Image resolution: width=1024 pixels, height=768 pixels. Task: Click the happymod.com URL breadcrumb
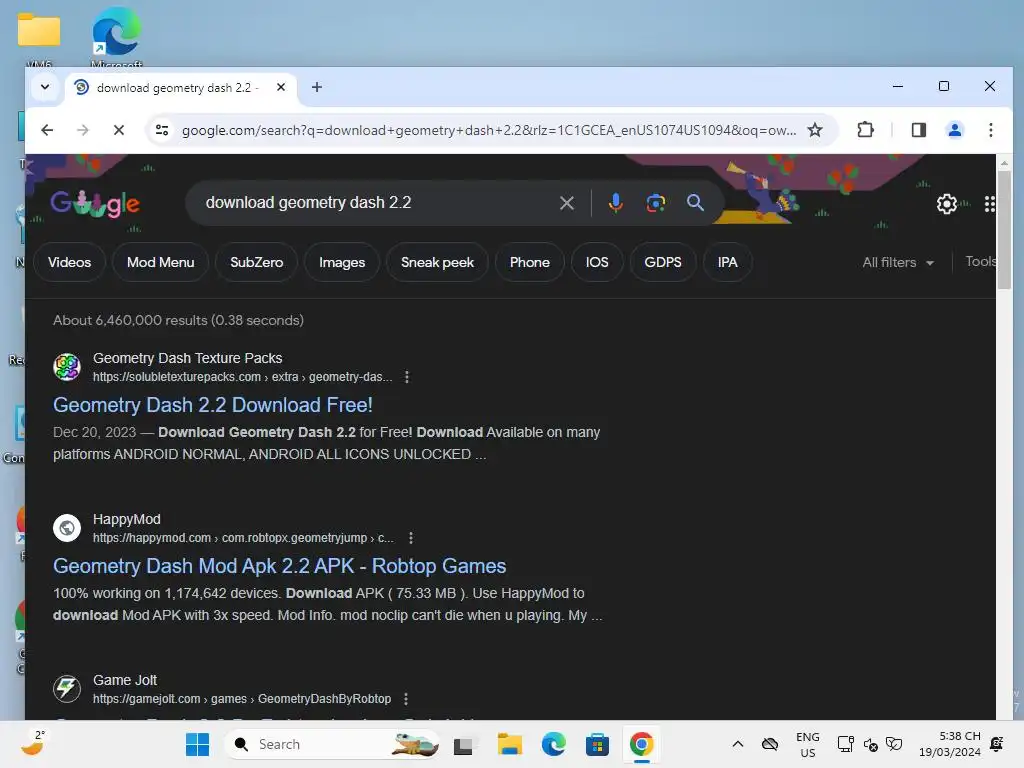[243, 538]
